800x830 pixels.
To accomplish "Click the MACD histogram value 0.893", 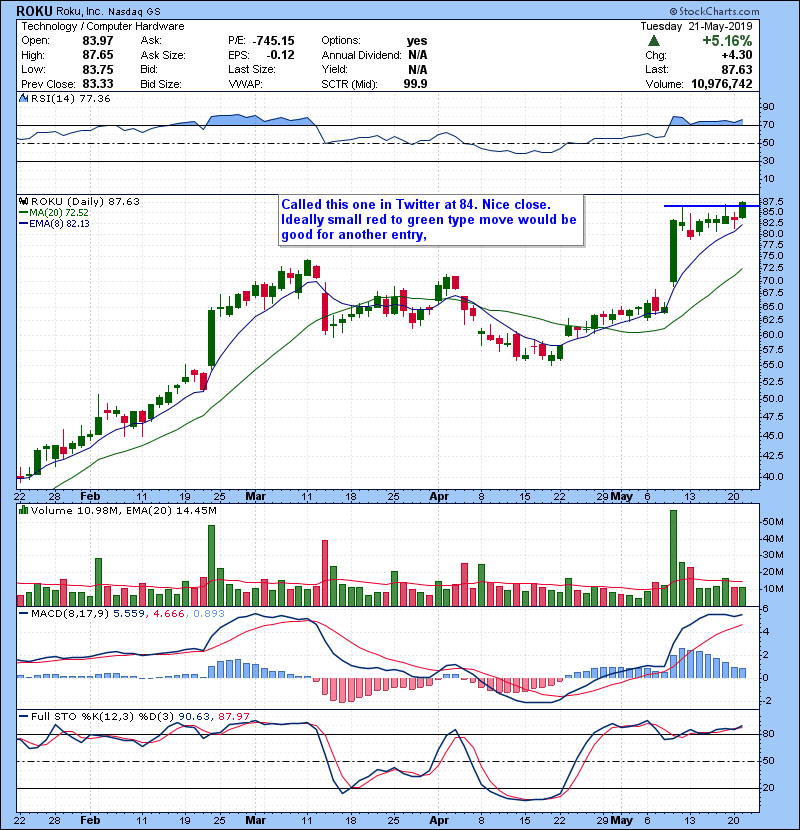I will click(x=209, y=614).
